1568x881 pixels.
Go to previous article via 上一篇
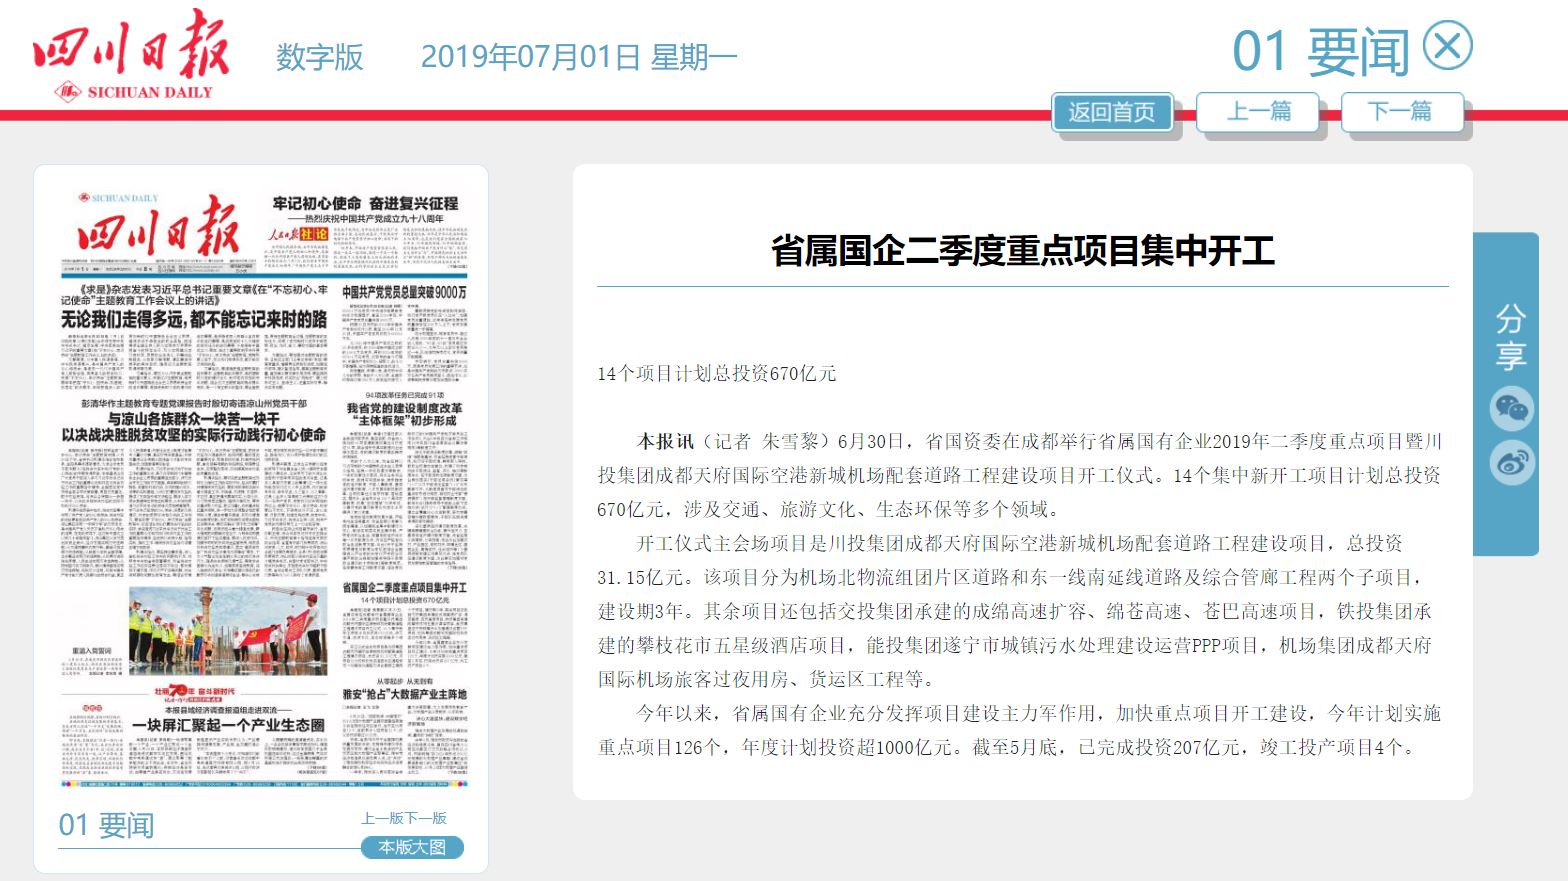click(x=1258, y=112)
